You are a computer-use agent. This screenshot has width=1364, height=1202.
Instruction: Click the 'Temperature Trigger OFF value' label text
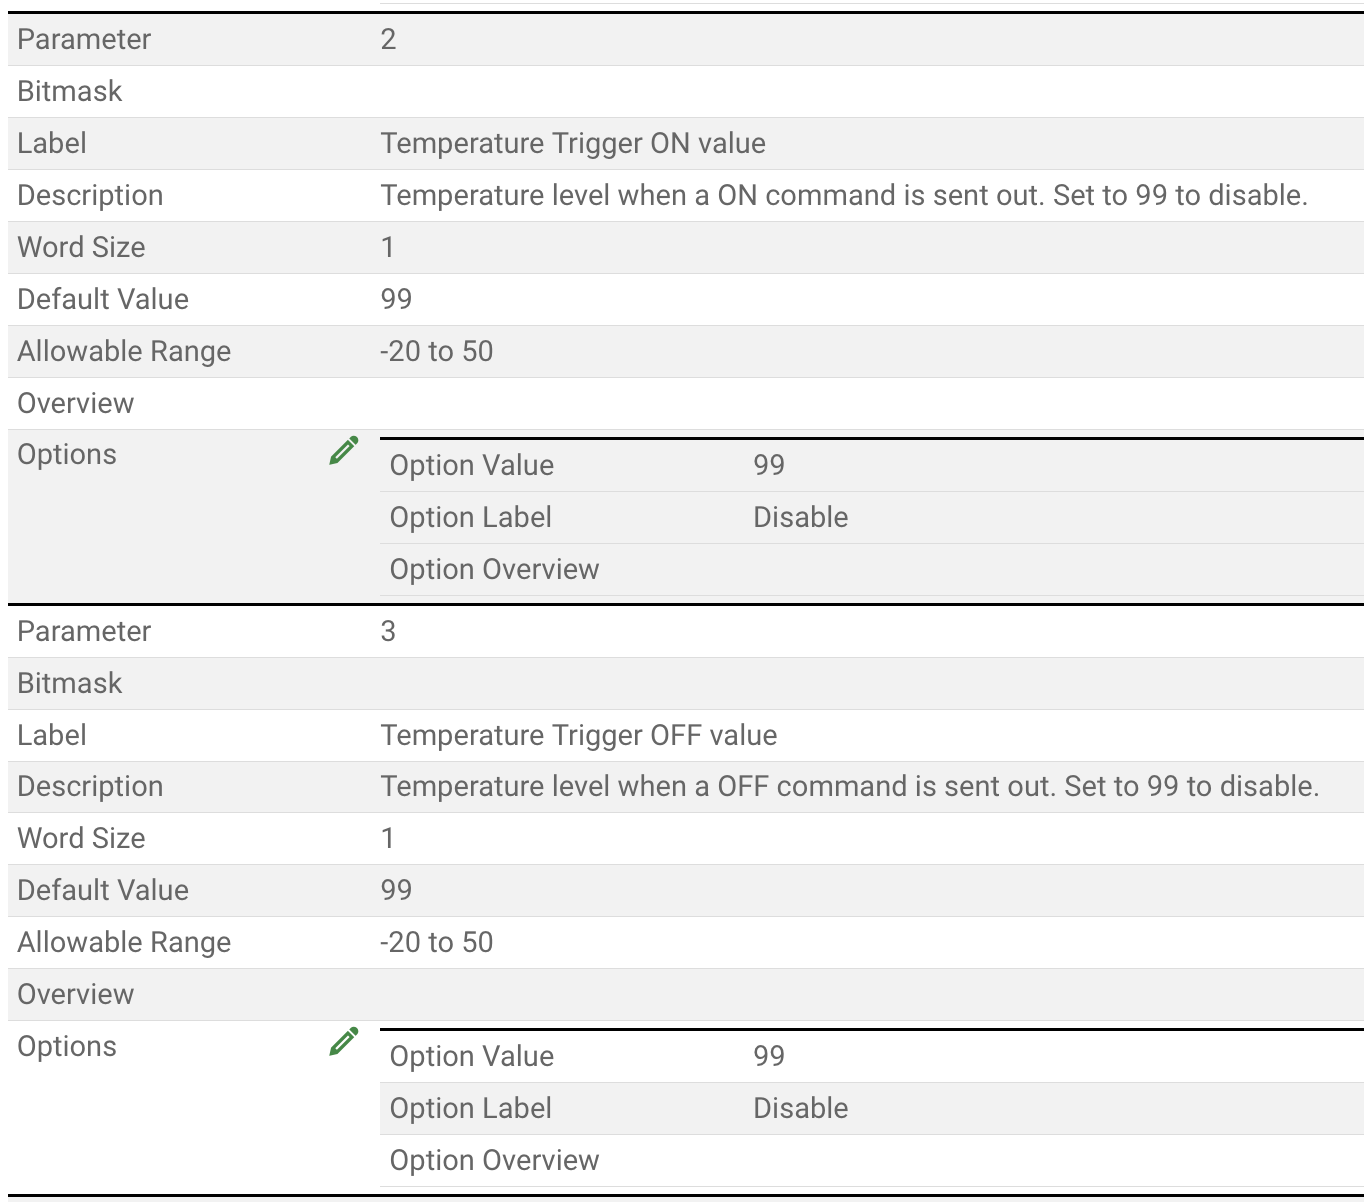pos(579,735)
